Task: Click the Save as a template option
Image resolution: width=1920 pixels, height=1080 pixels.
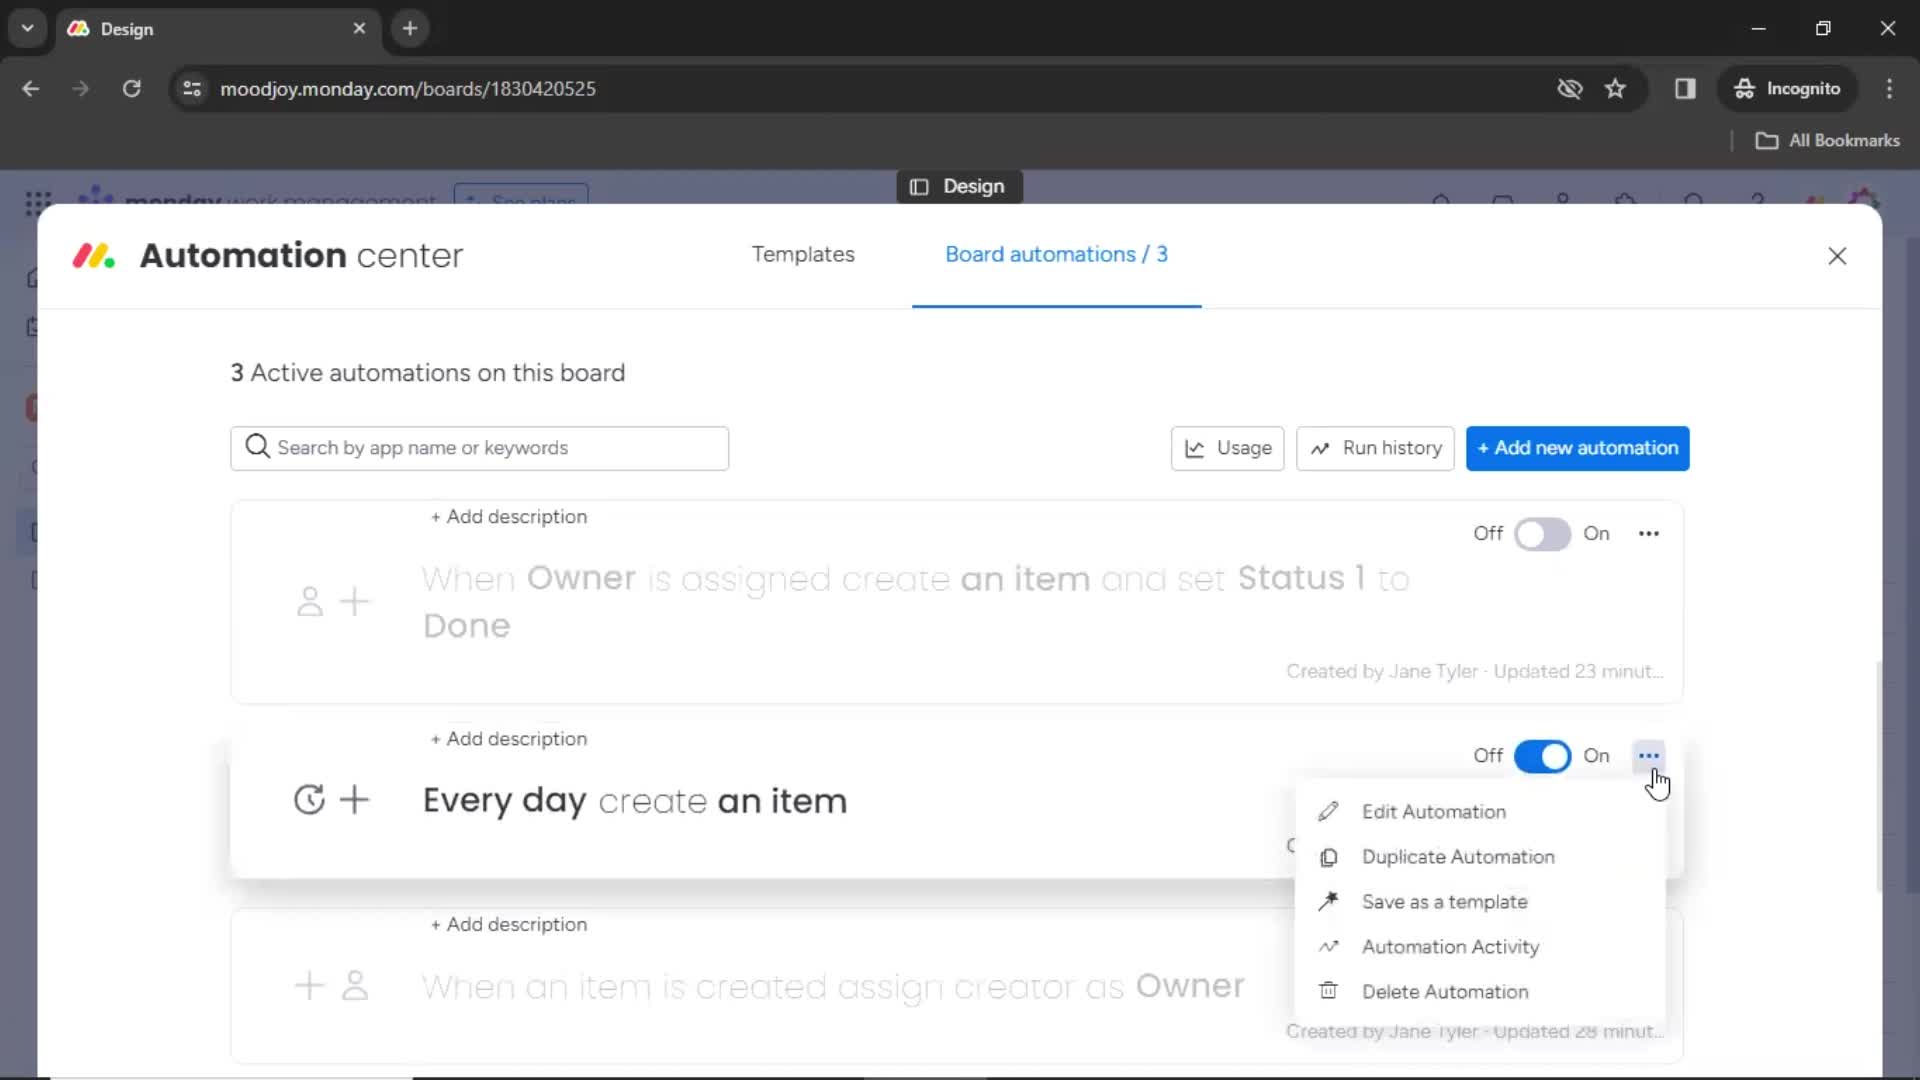Action: 1444,901
